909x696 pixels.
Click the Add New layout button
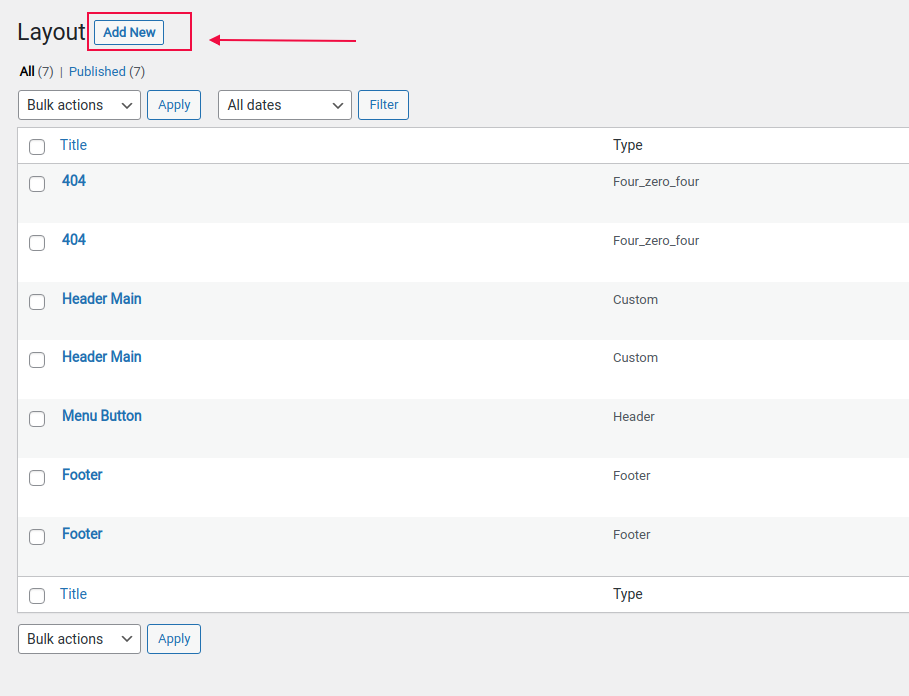click(129, 32)
